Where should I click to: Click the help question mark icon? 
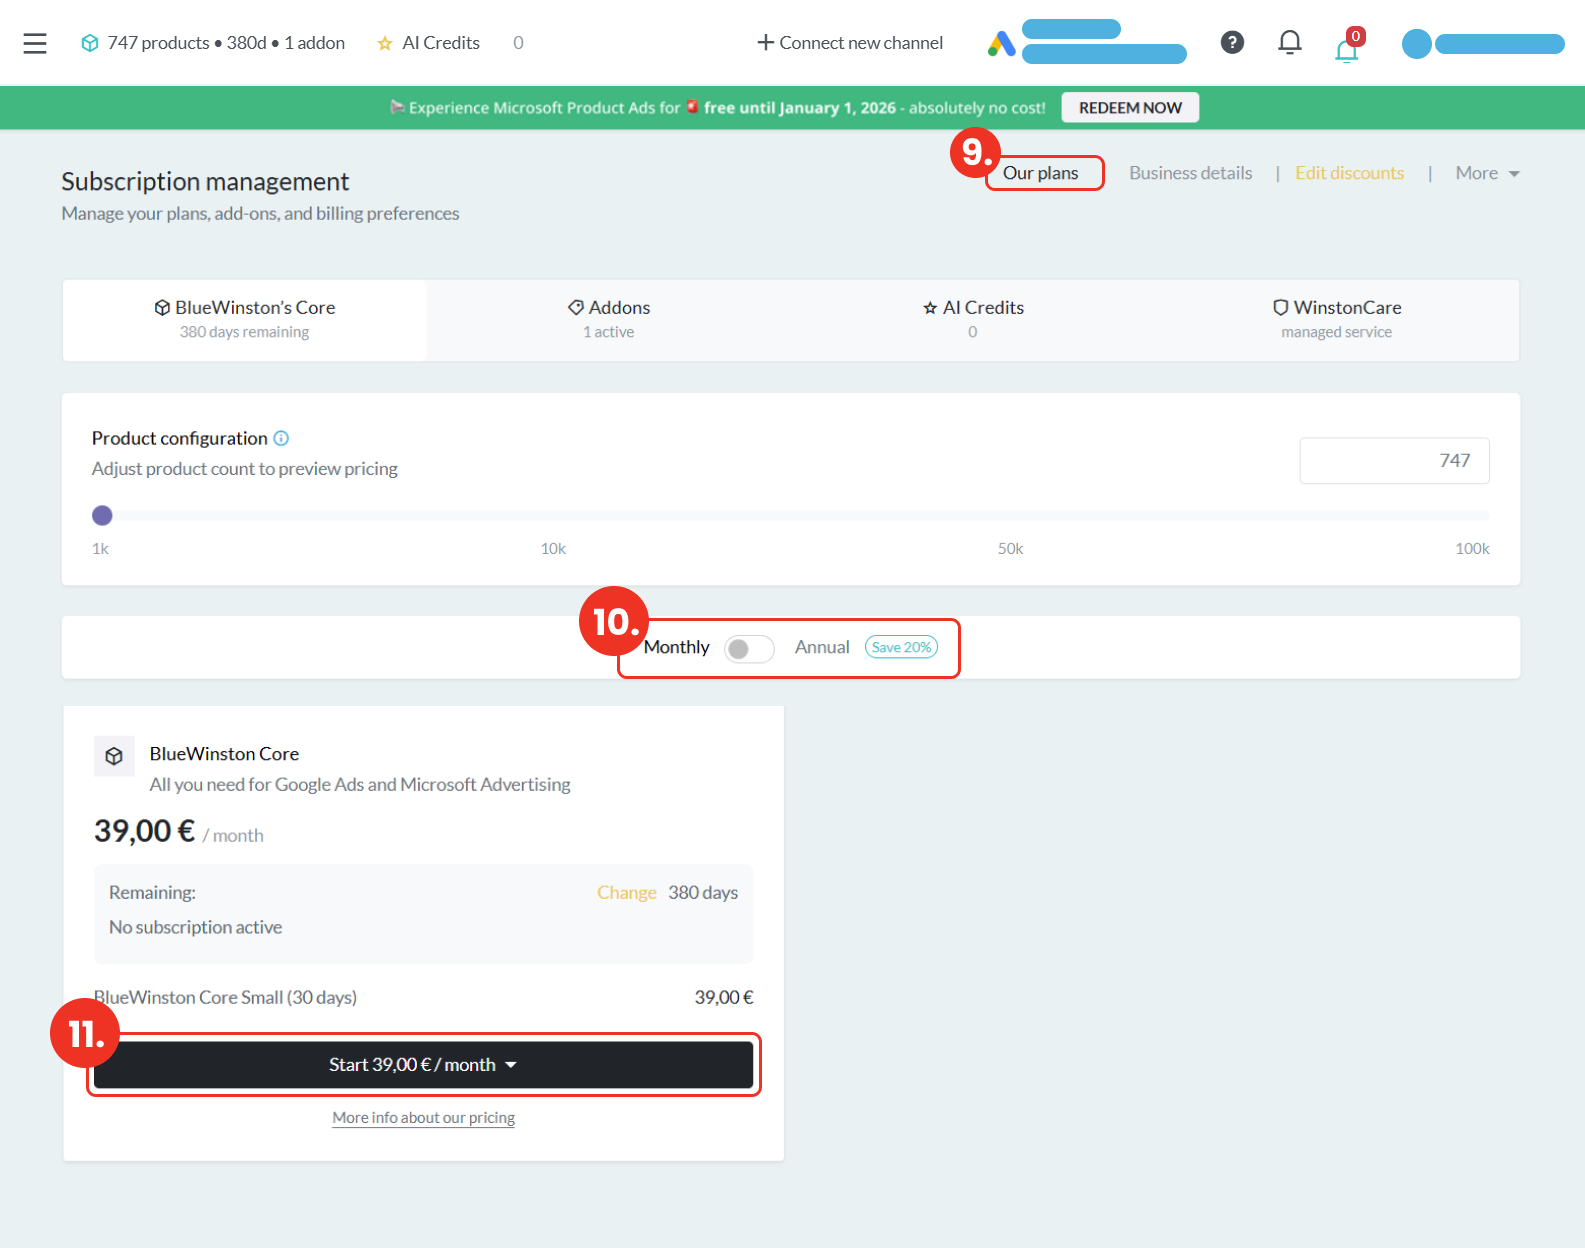[1232, 42]
